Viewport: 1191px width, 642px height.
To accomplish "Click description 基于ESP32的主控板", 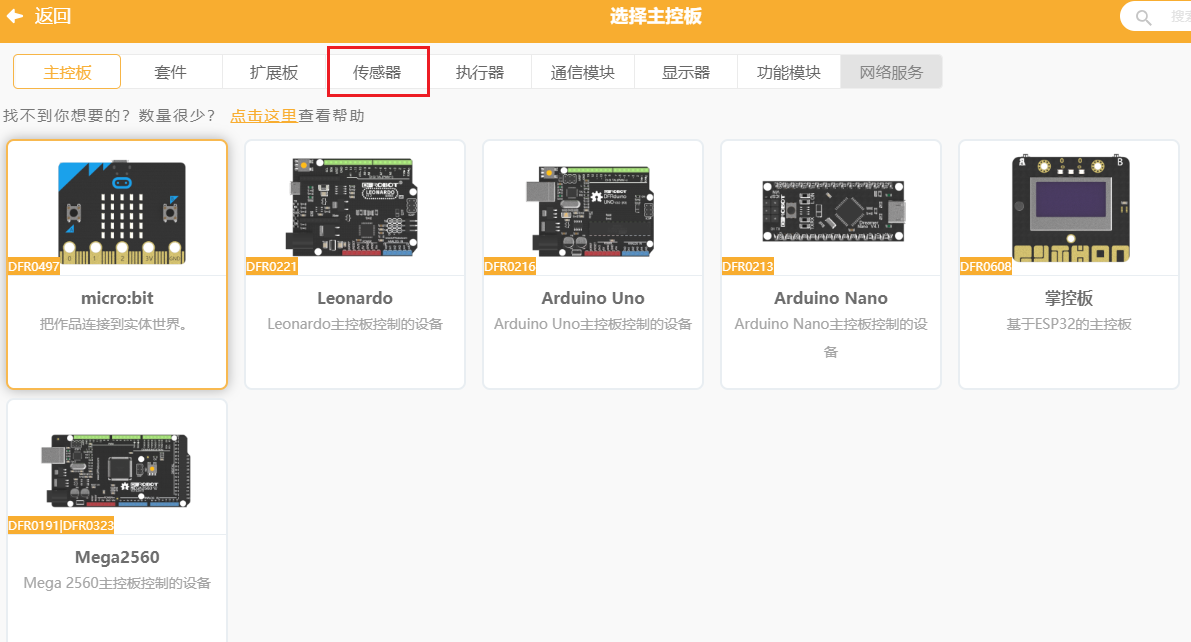I will (1069, 324).
